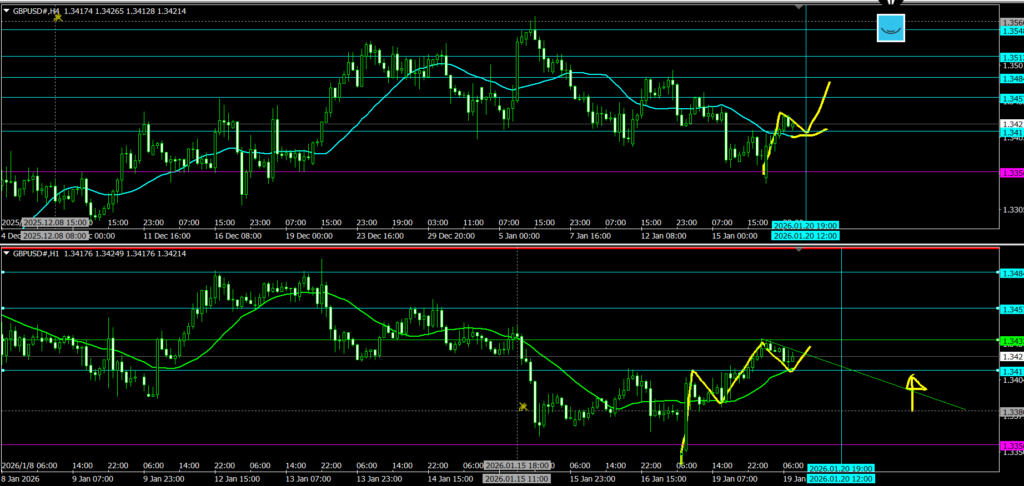Click the yellow up arrow drawing
This screenshot has height=486, width=1024.
point(914,390)
